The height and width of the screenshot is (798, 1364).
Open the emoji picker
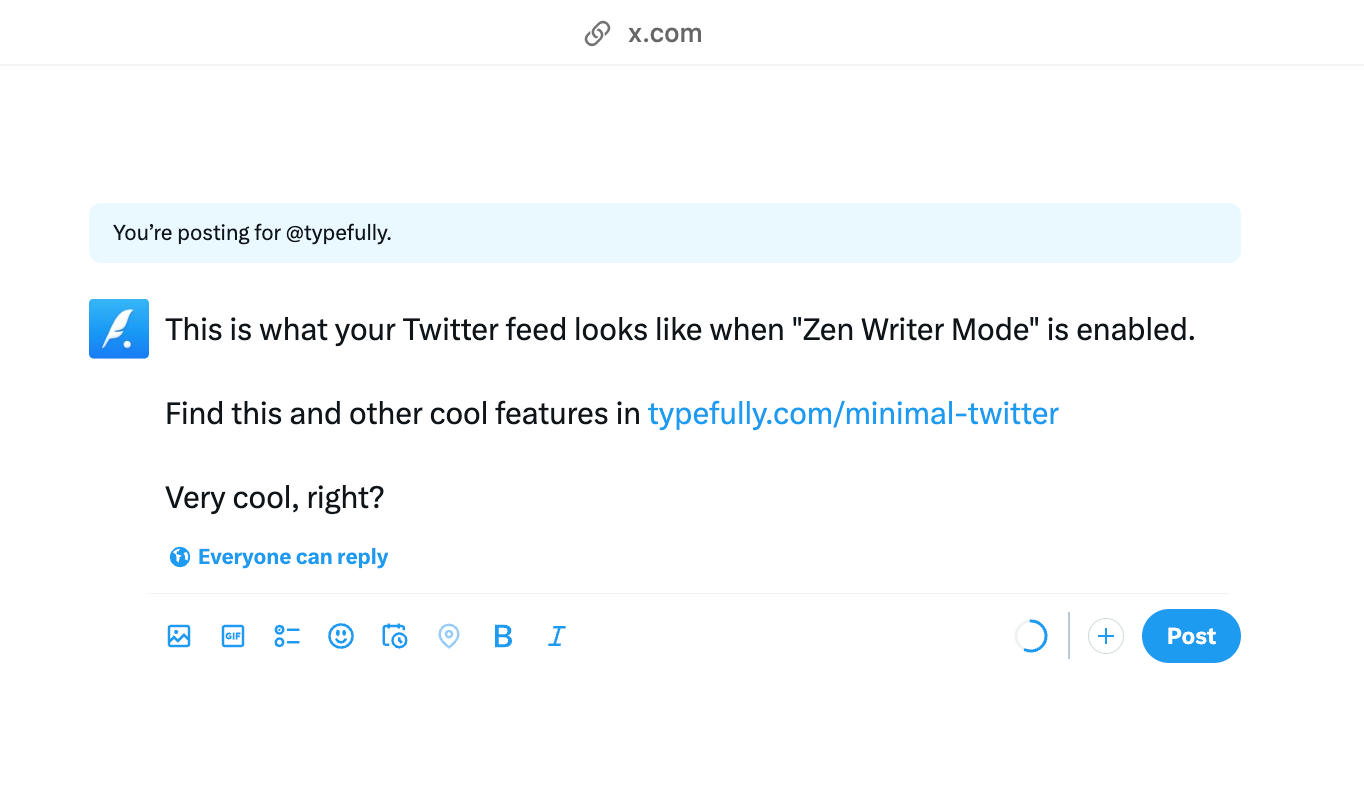[x=340, y=636]
